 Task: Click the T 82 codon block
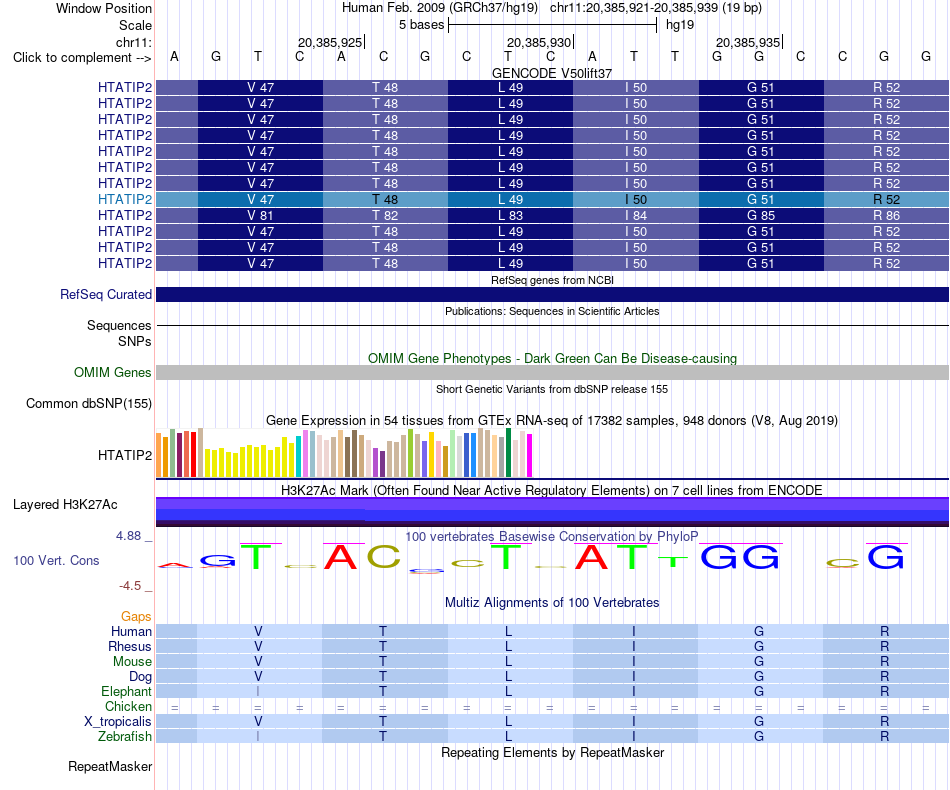385,216
